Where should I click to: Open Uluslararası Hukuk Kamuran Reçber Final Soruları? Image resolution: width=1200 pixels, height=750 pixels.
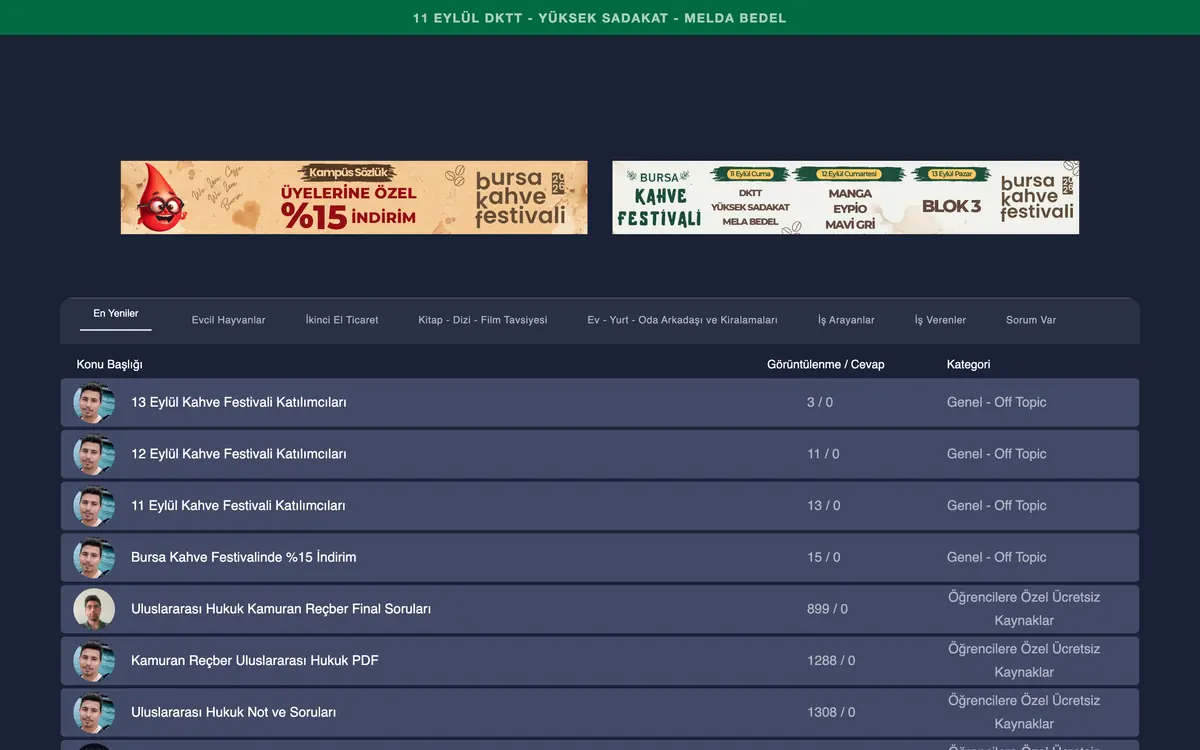coord(281,609)
